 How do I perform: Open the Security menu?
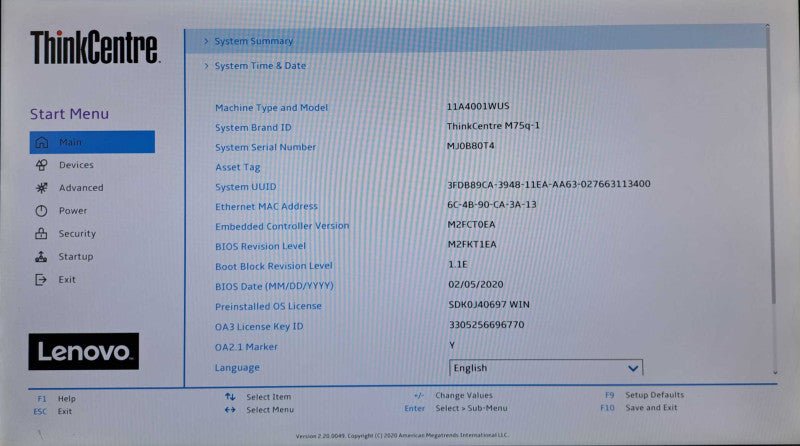tap(77, 234)
